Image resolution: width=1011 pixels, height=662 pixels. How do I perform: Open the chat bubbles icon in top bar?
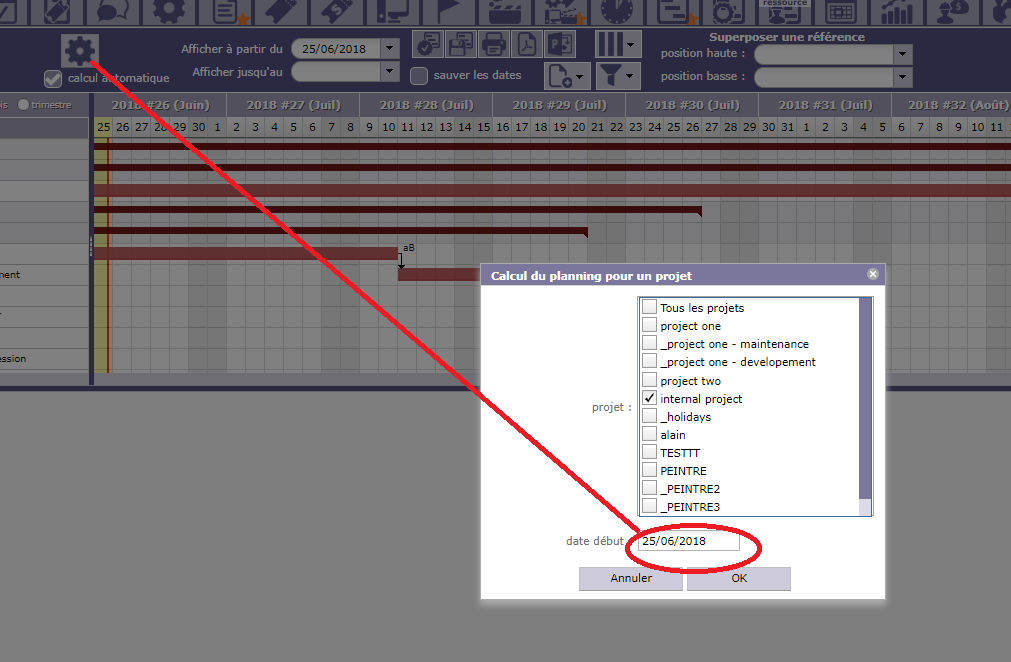[112, 11]
